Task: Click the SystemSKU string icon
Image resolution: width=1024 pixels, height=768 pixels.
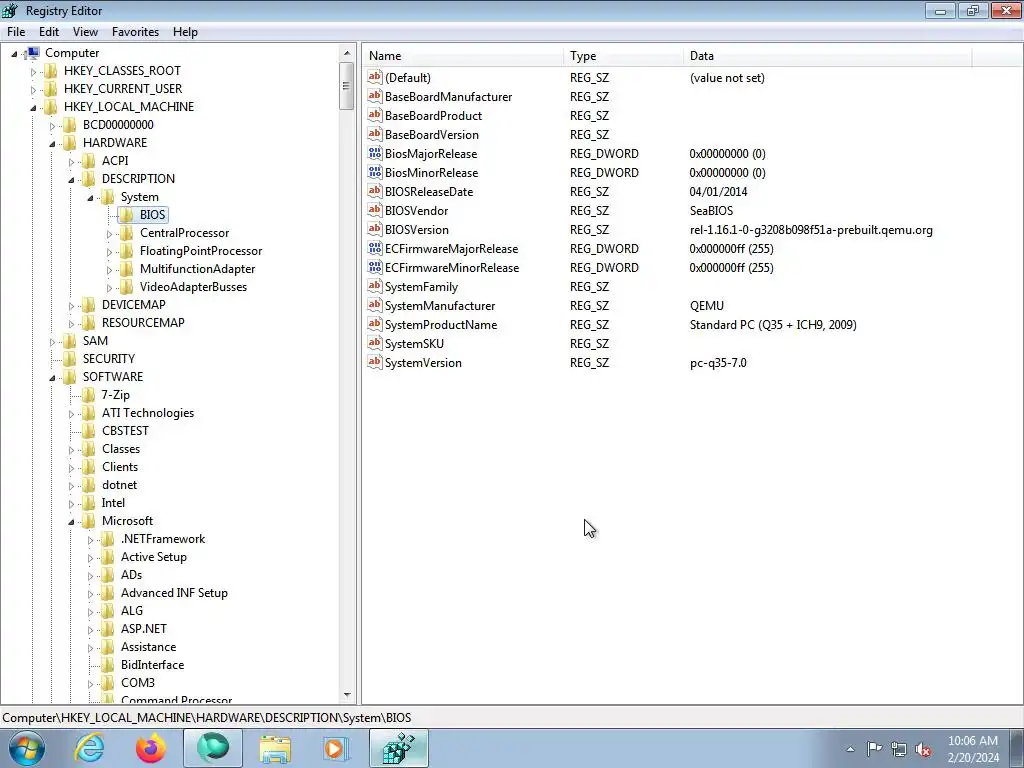Action: [x=374, y=343]
